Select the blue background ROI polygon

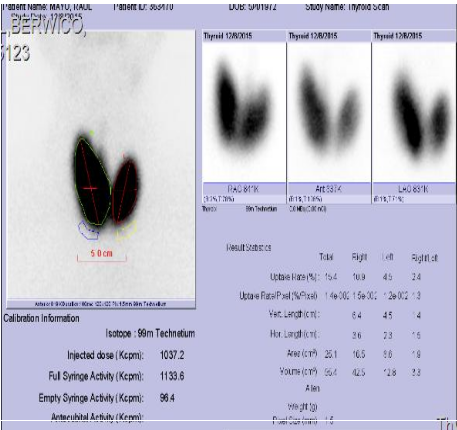pos(88,231)
